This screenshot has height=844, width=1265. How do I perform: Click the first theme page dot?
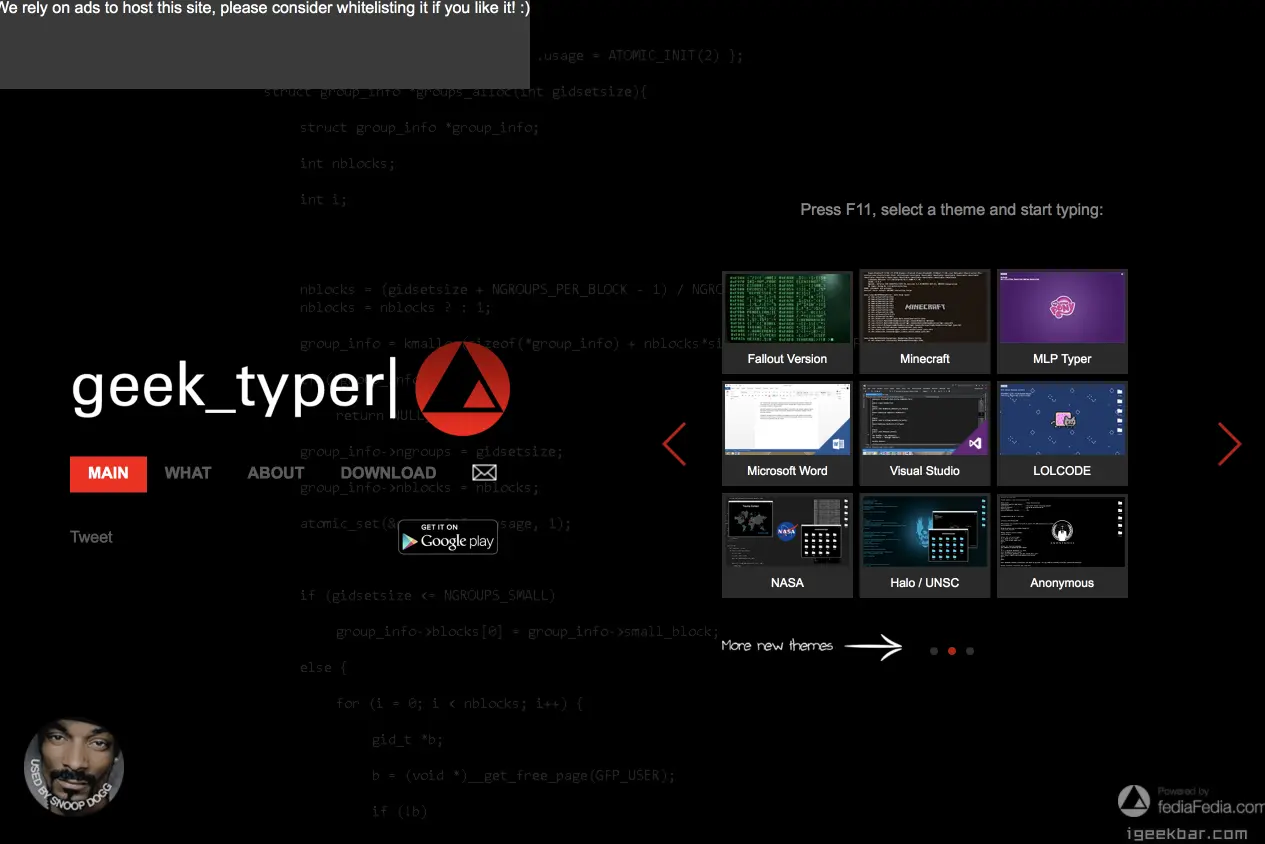point(934,651)
